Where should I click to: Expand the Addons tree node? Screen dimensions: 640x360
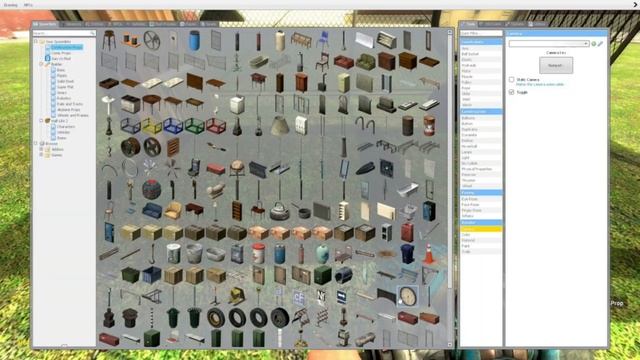click(41, 149)
